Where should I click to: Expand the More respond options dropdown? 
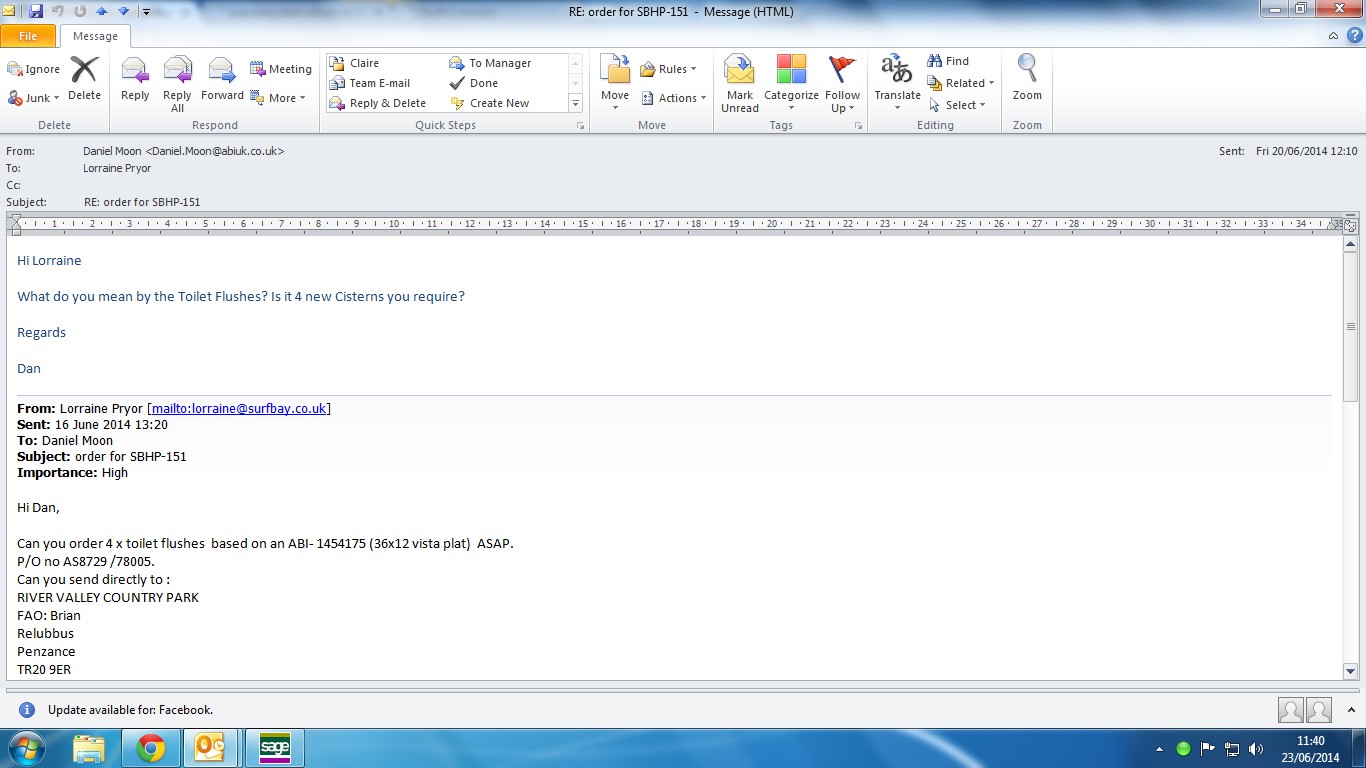[x=278, y=98]
